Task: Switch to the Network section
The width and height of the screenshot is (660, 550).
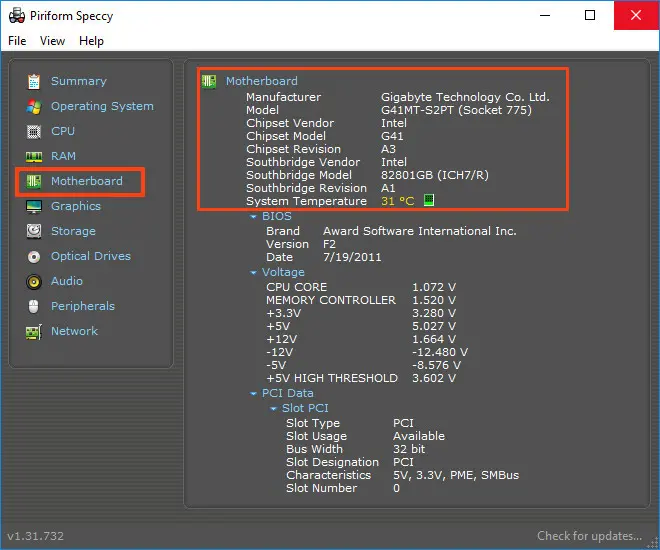Action: (x=75, y=331)
